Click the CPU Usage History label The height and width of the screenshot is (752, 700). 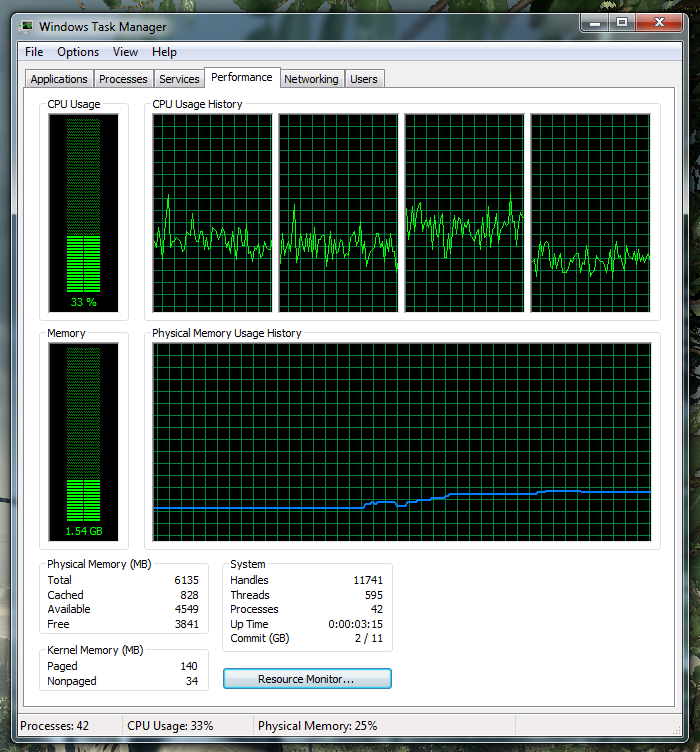(x=197, y=104)
